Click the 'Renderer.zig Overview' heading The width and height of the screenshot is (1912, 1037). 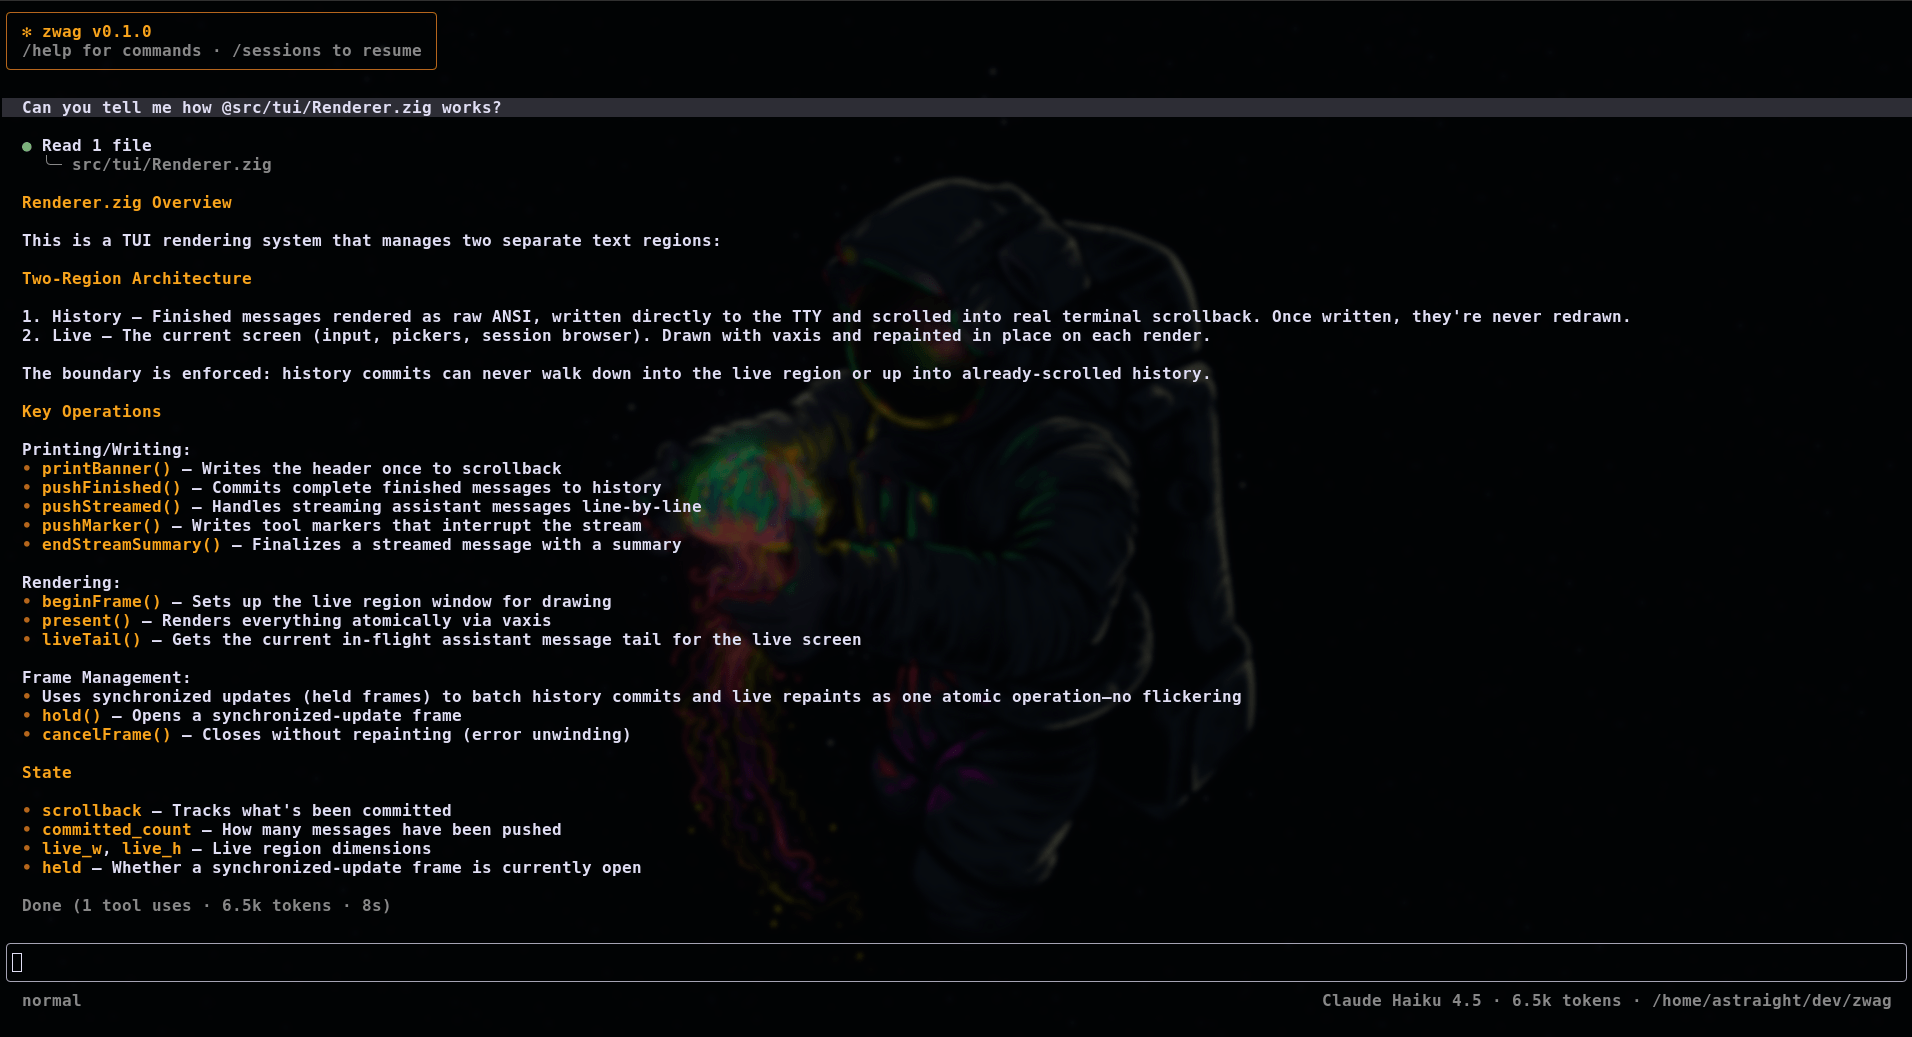click(x=127, y=203)
